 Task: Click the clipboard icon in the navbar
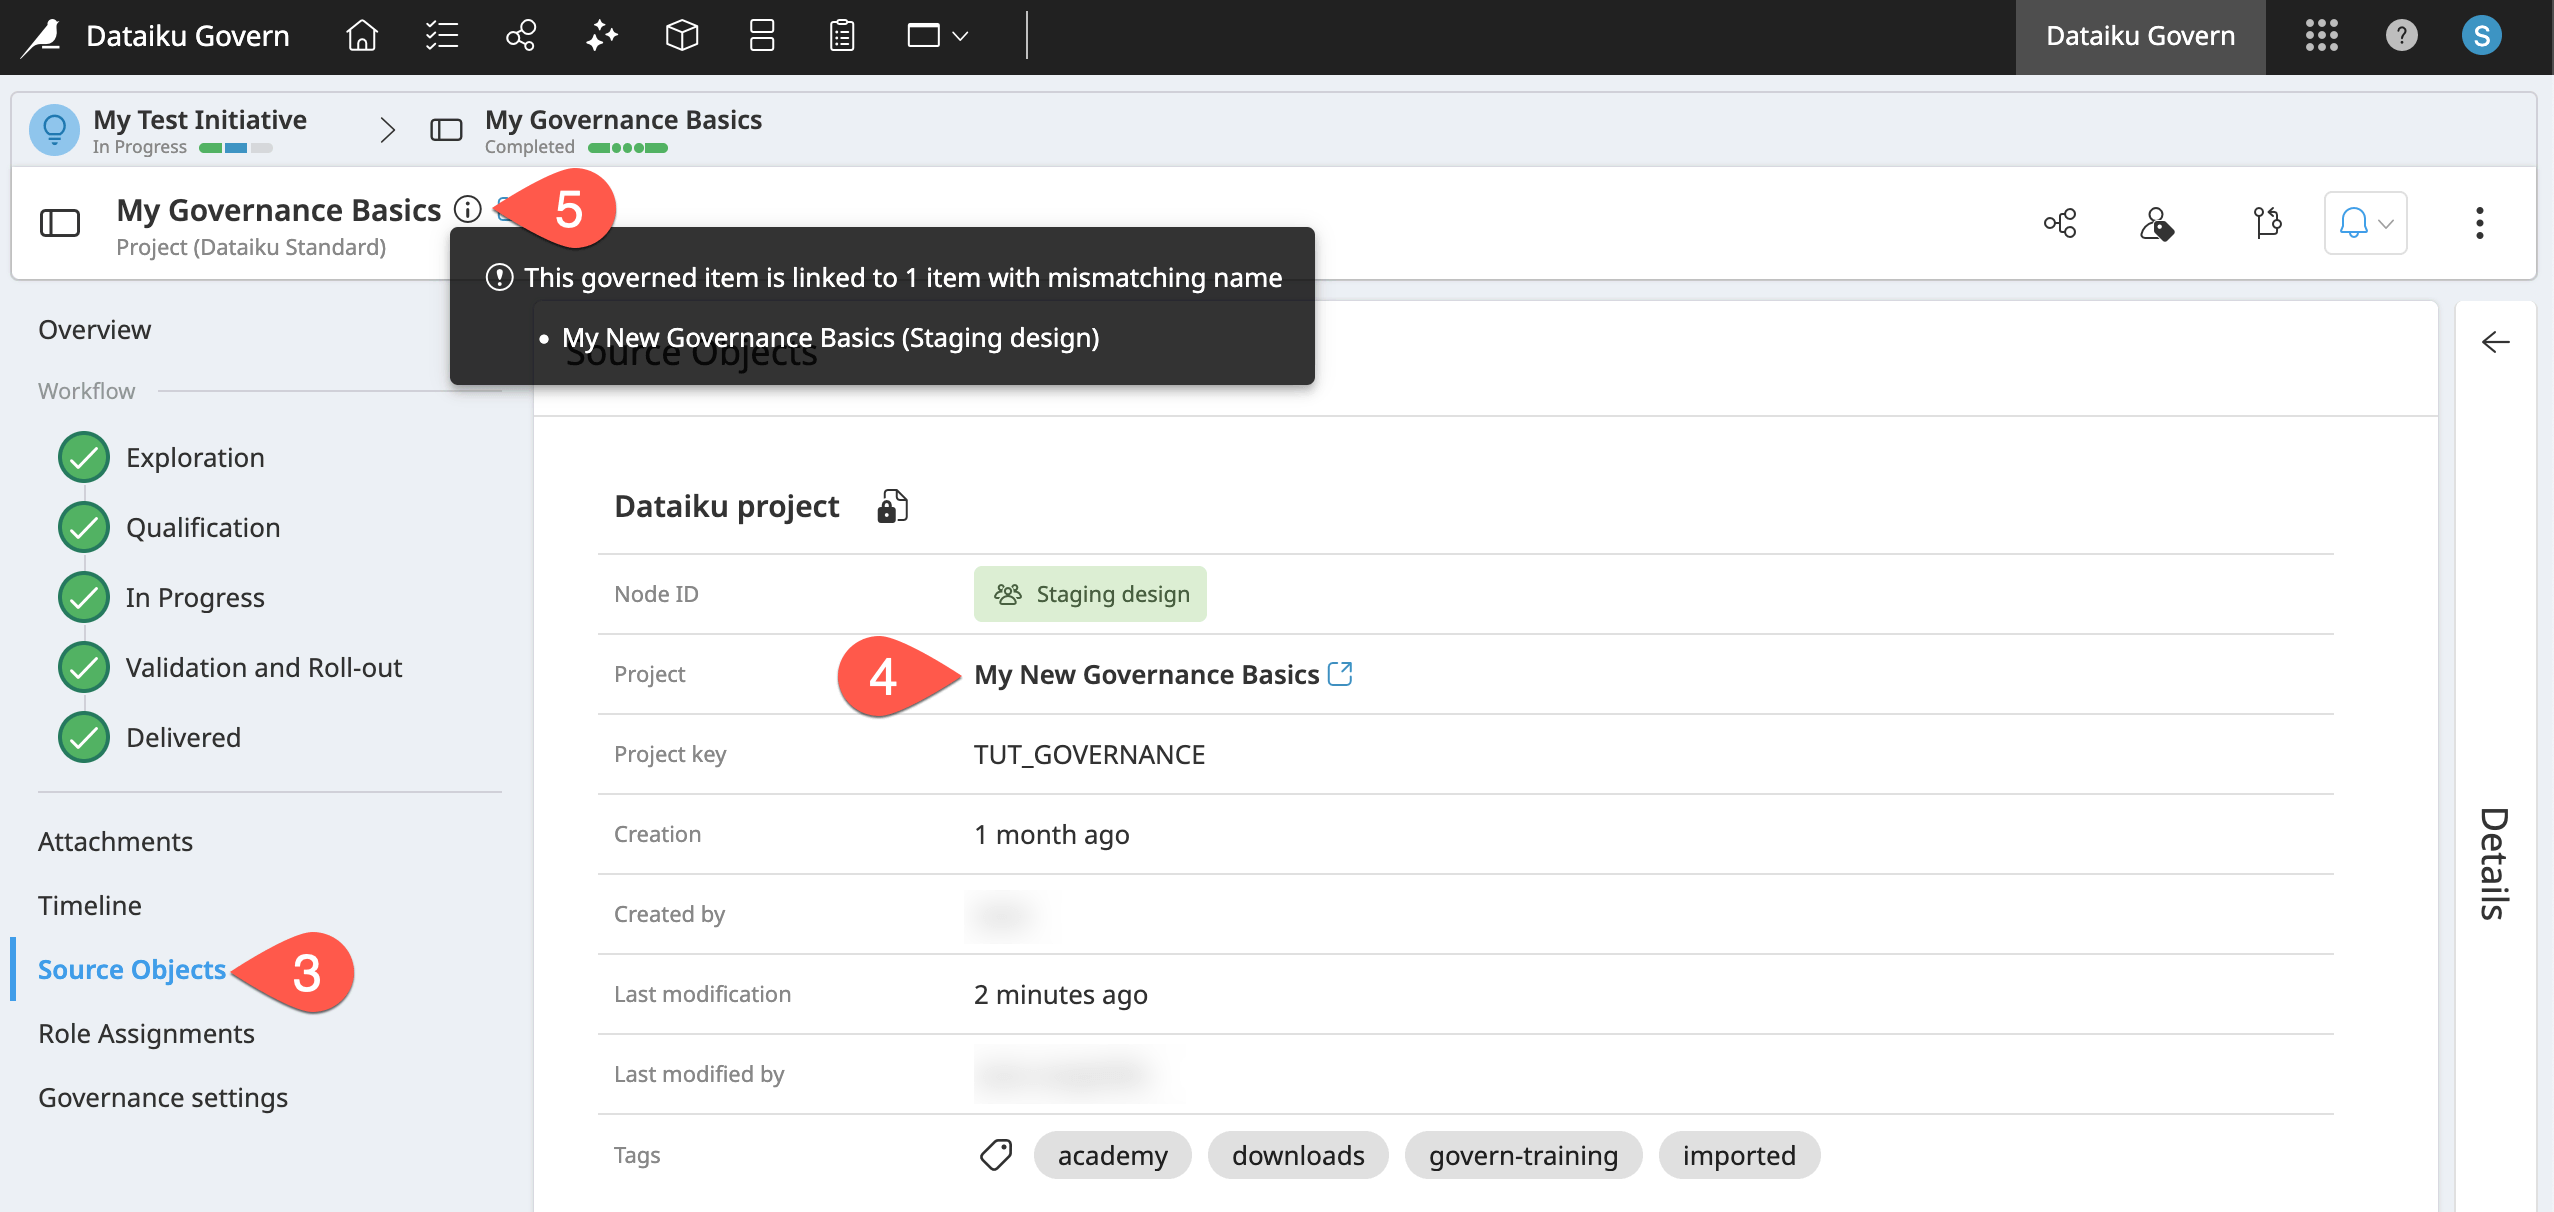pyautogui.click(x=840, y=36)
